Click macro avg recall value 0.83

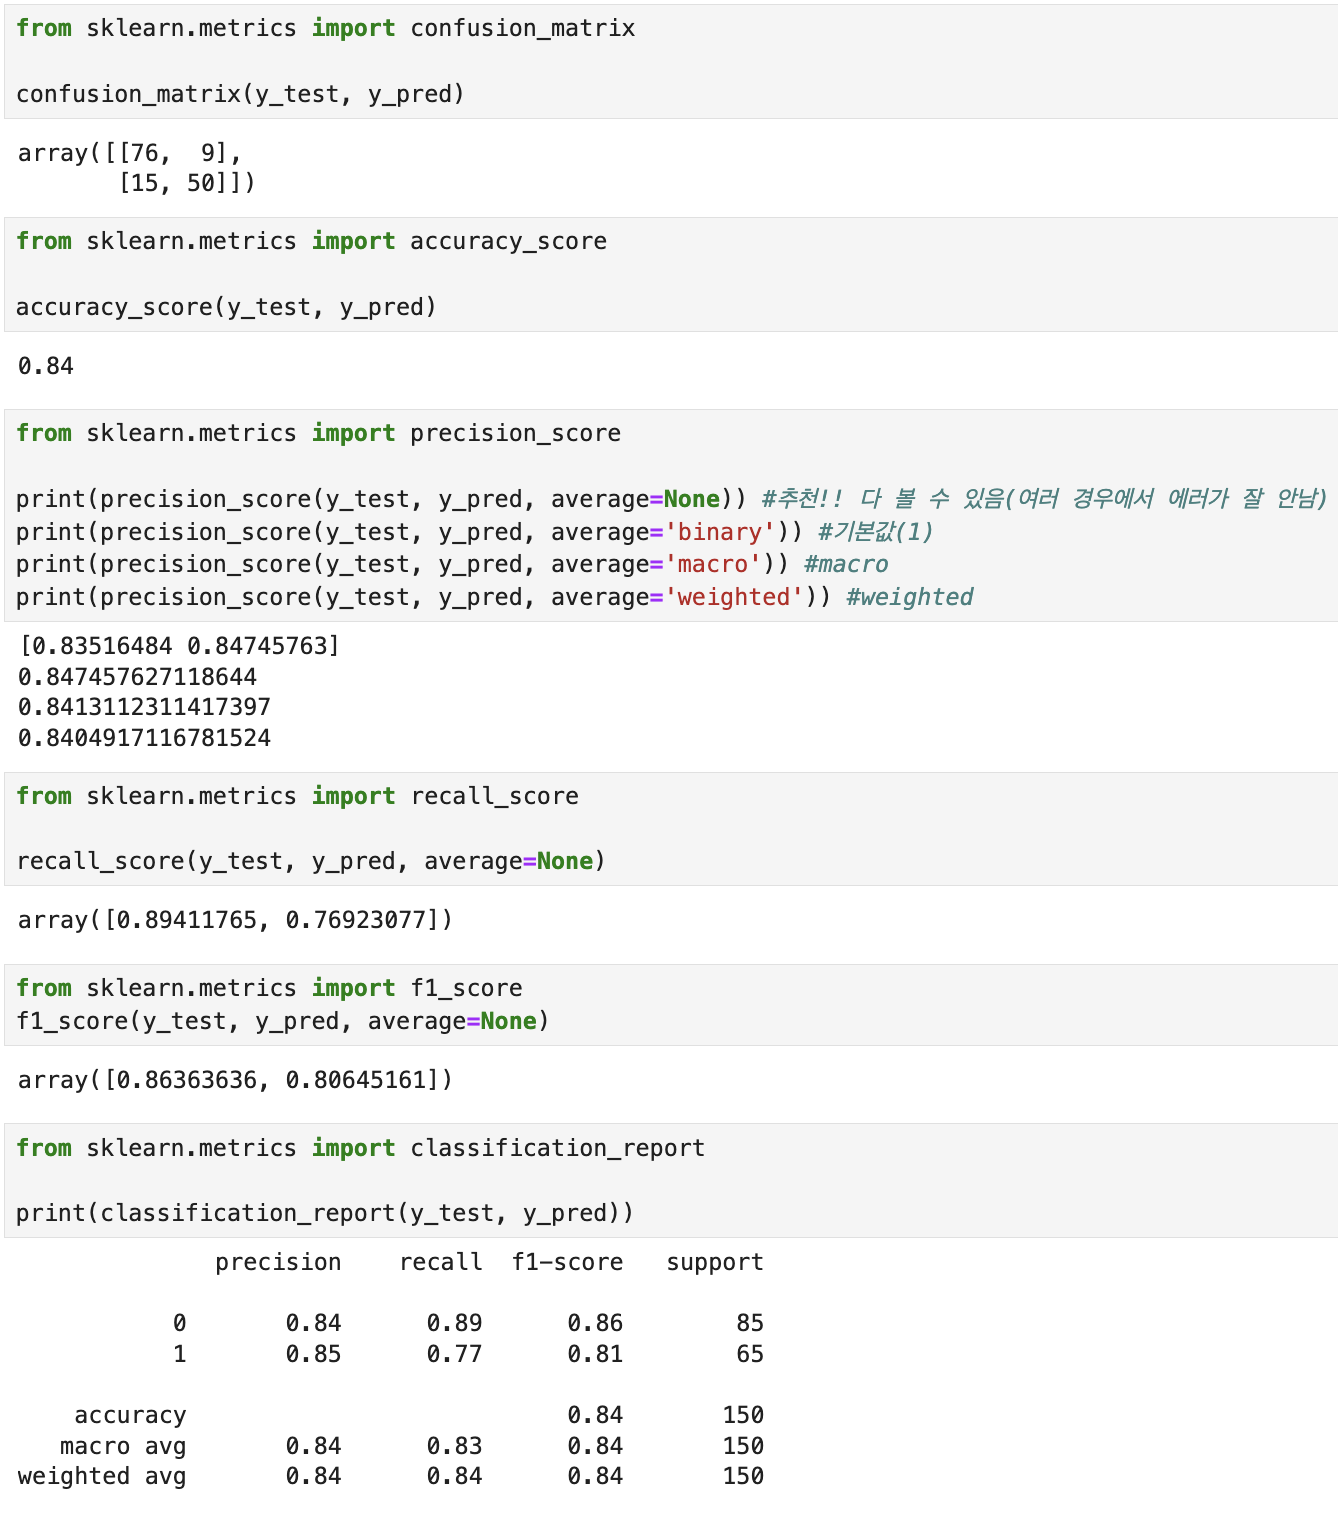click(x=455, y=1446)
